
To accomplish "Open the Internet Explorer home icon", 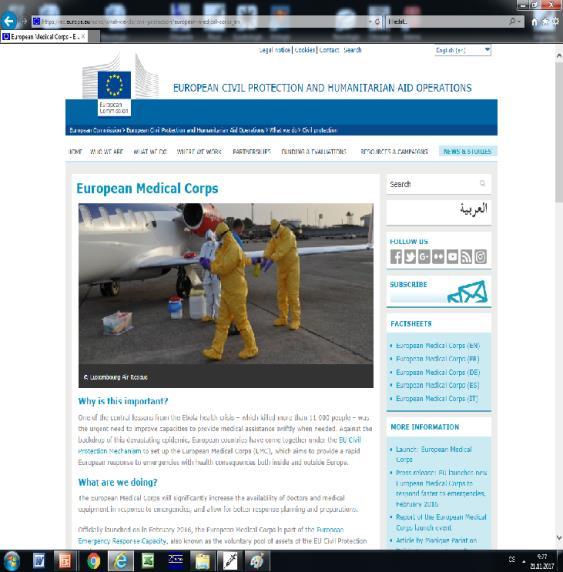I will [x=535, y=22].
